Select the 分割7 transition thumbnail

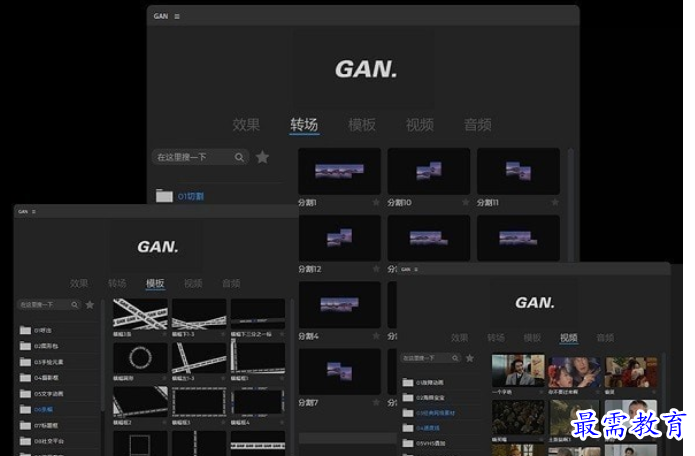(x=340, y=372)
